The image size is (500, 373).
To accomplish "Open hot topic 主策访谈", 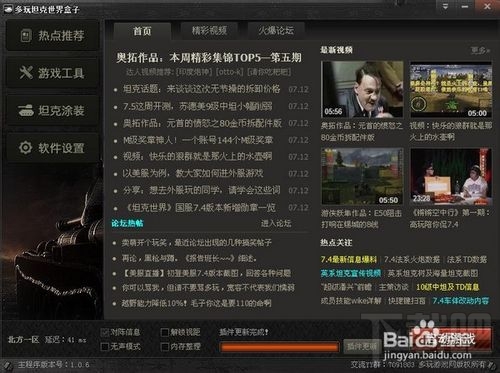I will (x=394, y=287).
